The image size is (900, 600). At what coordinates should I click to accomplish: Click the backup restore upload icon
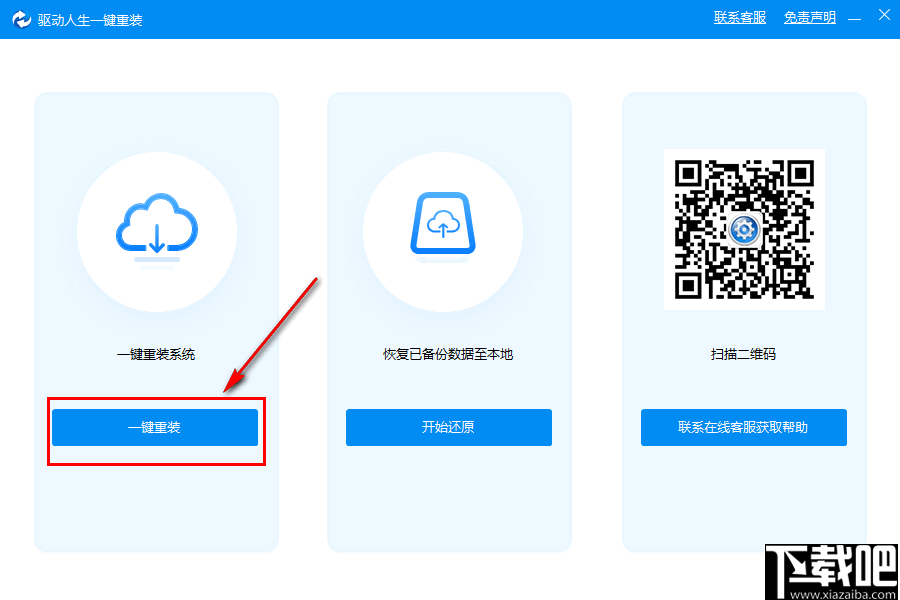[x=443, y=226]
